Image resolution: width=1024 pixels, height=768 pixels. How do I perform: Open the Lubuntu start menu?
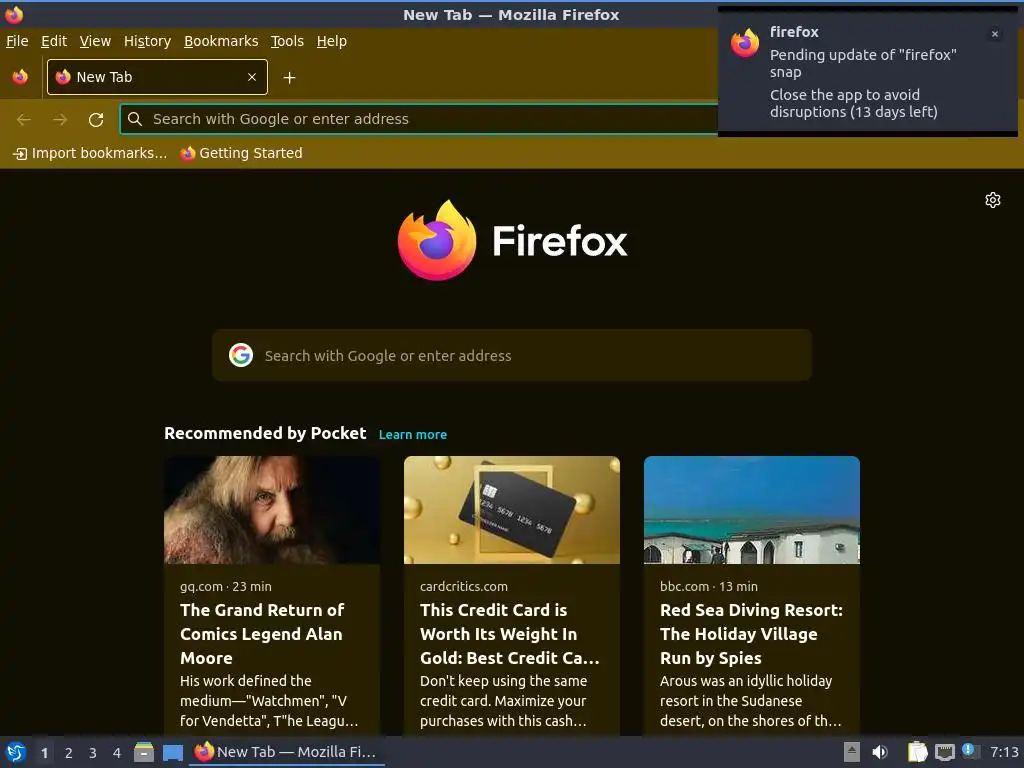click(16, 752)
